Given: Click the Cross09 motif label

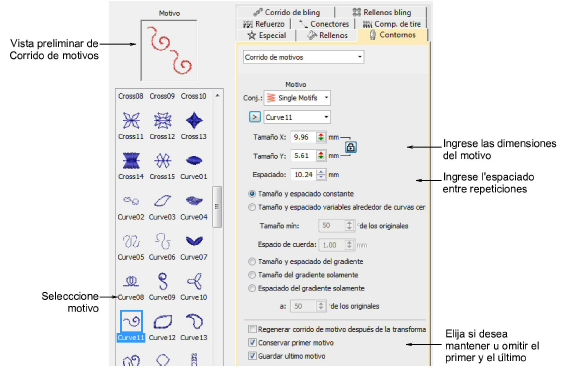Looking at the screenshot, I should coord(162,96).
